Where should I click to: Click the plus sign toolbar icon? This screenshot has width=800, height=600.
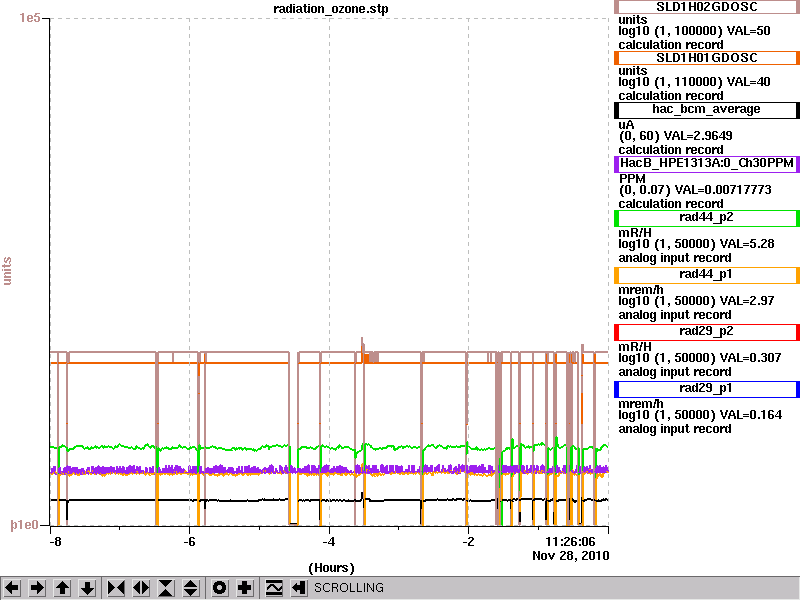click(x=244, y=588)
